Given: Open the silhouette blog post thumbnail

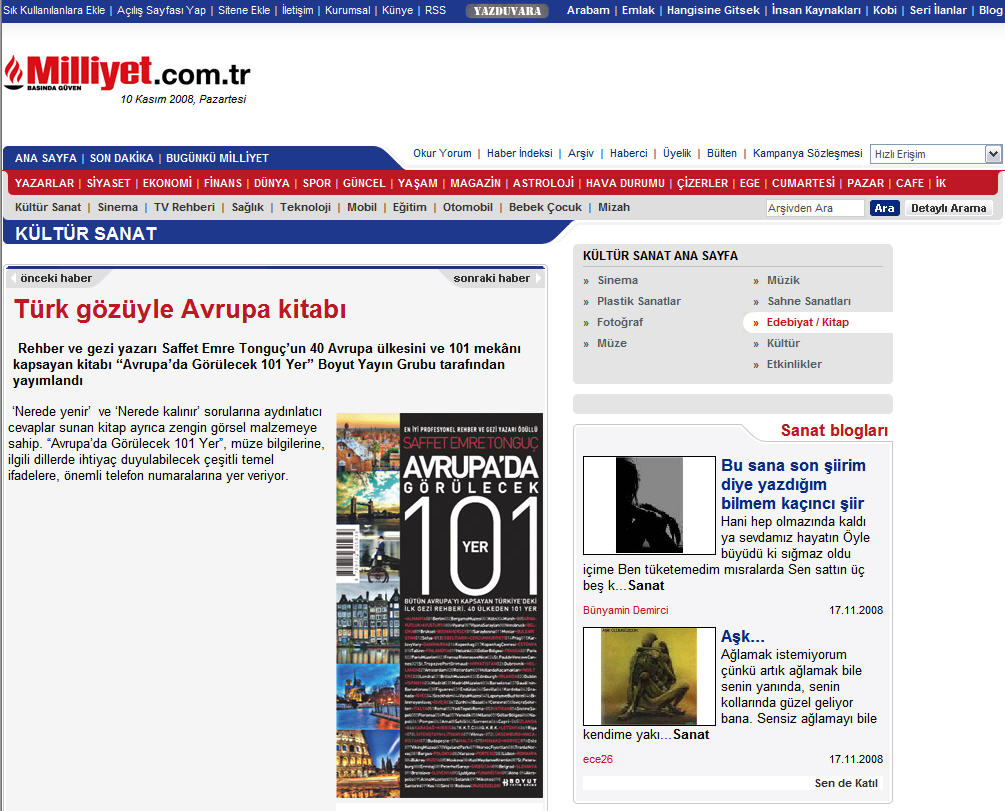Looking at the screenshot, I should pyautogui.click(x=648, y=505).
